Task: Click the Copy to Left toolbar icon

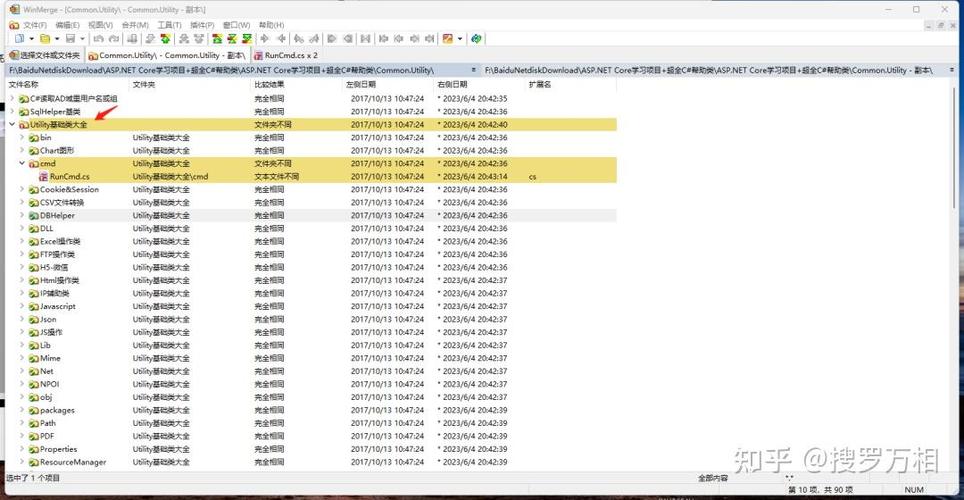Action: coord(282,39)
